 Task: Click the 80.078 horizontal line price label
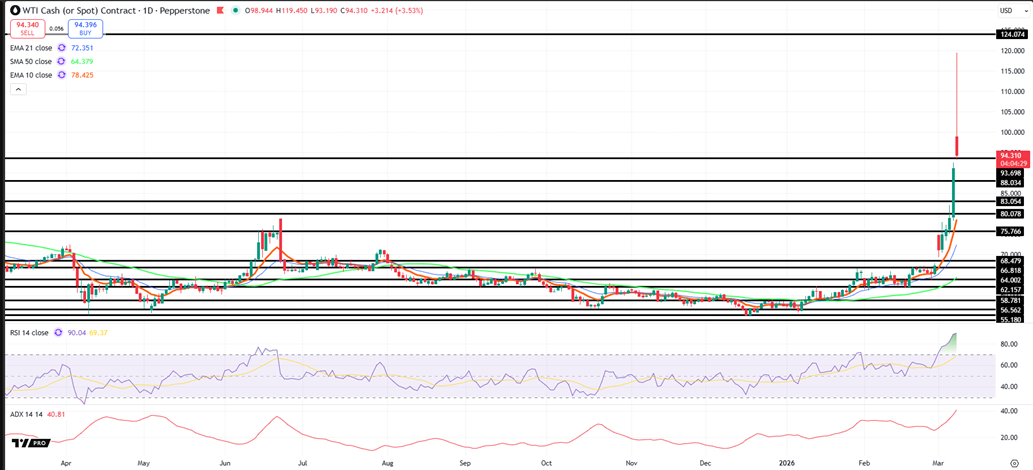(1010, 214)
